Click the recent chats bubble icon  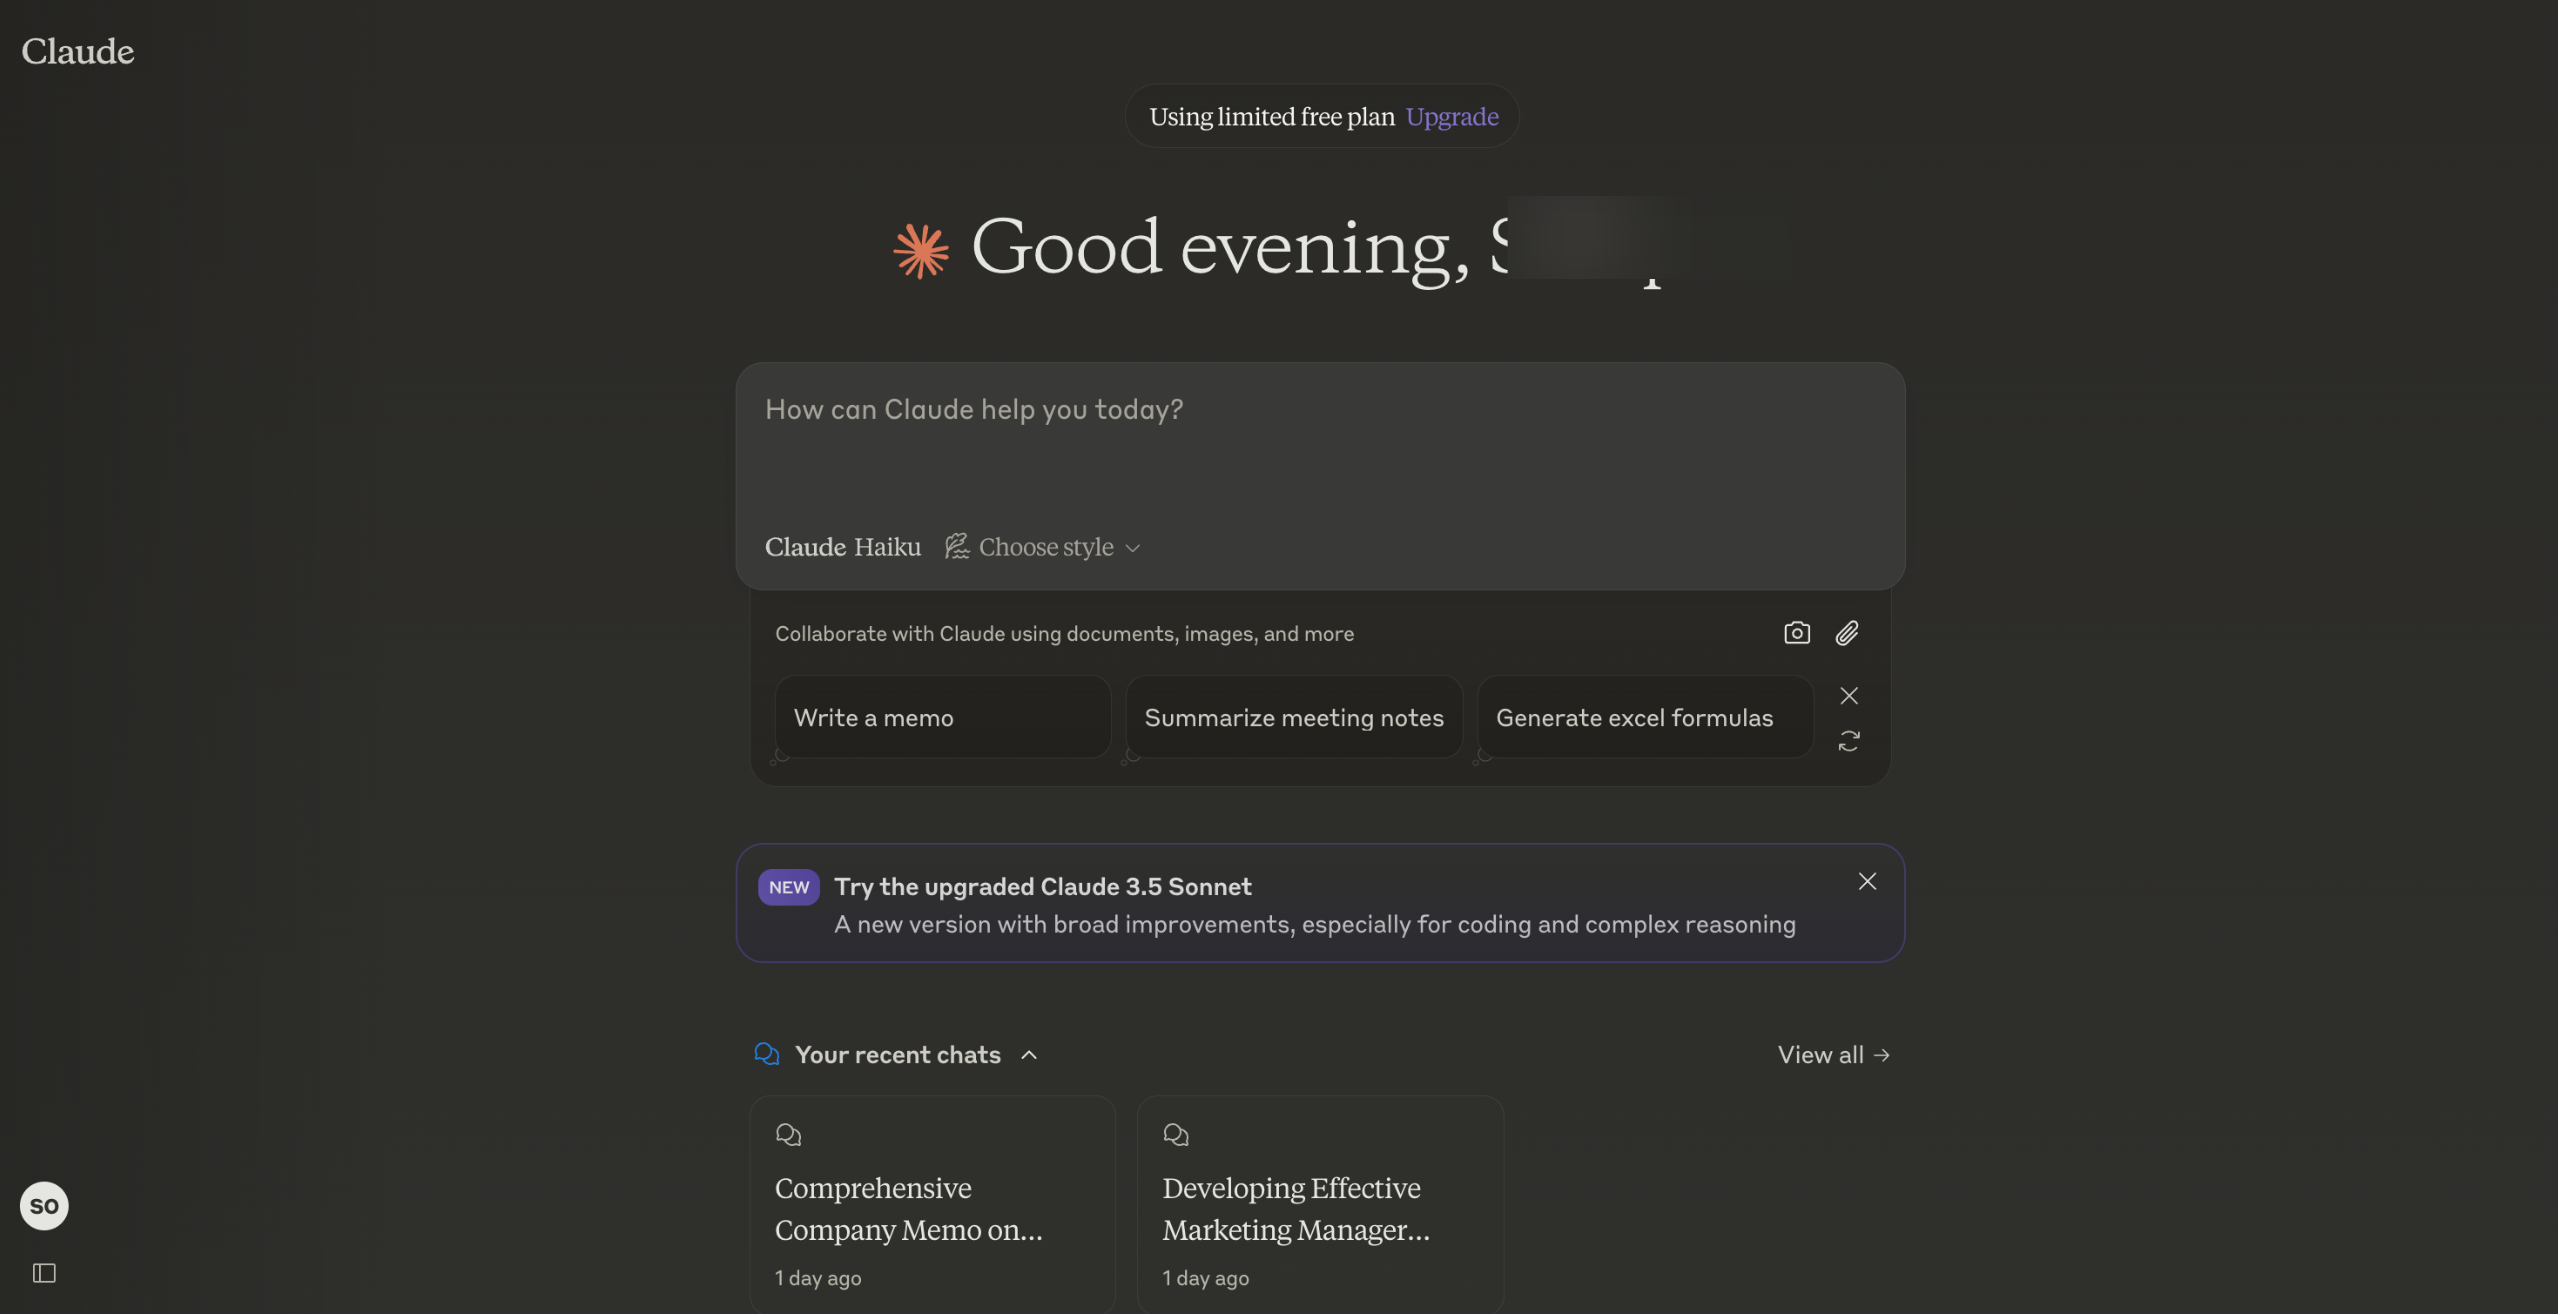766,1054
